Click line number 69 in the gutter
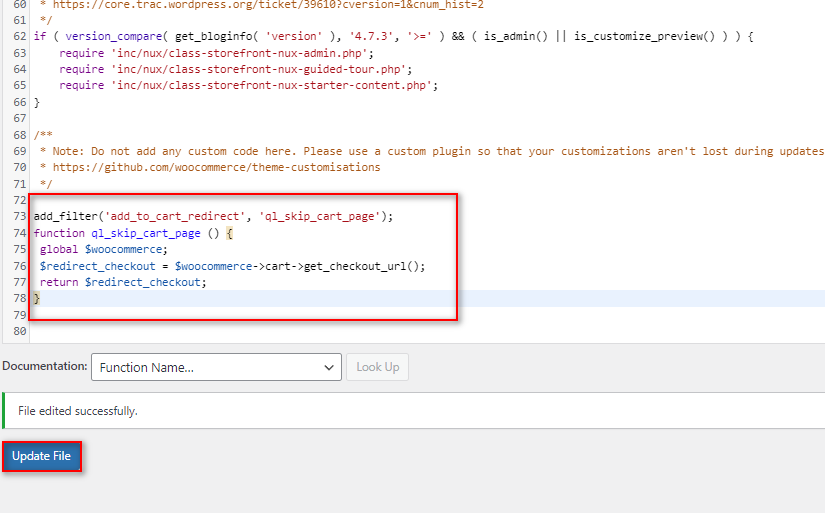The image size is (825, 513). pos(19,152)
